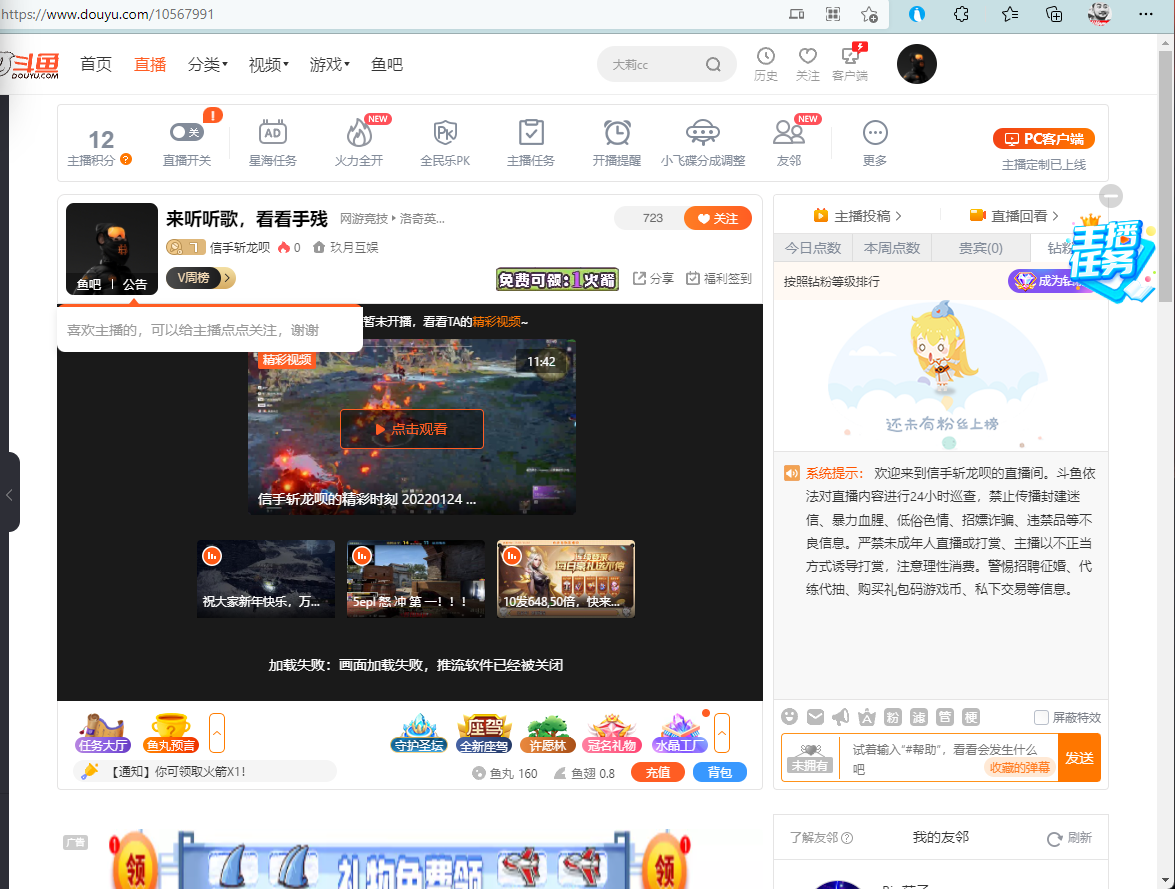Click the 福利签到 check-in link
The image size is (1175, 889).
tap(719, 278)
